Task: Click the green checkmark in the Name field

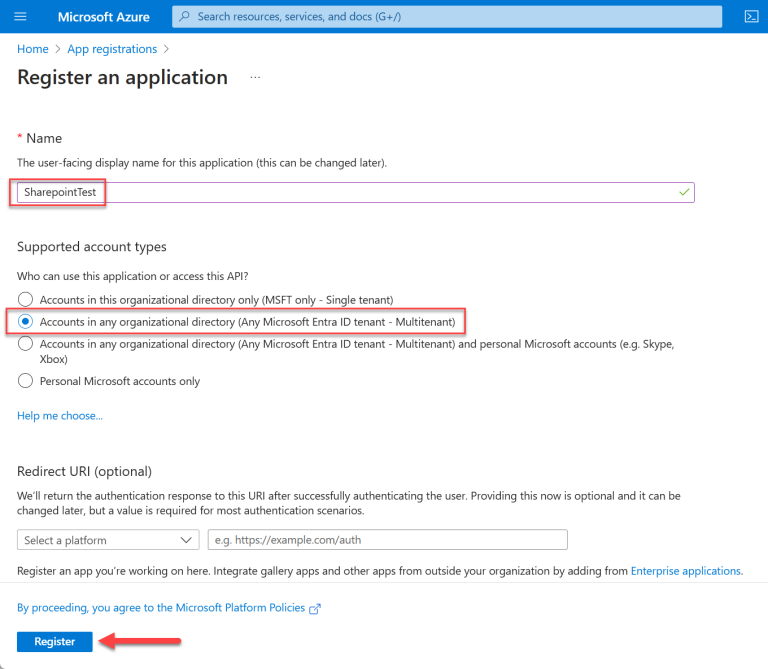Action: [x=684, y=192]
